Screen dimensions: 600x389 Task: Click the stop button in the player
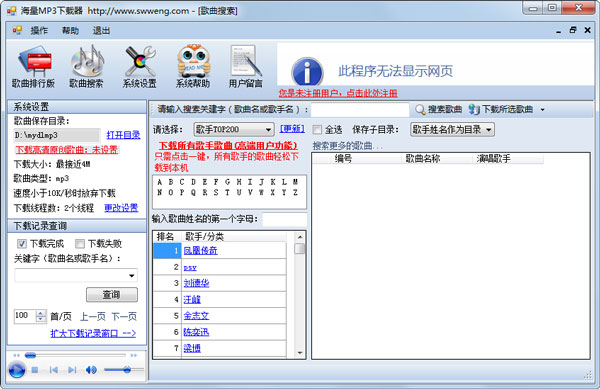click(35, 370)
